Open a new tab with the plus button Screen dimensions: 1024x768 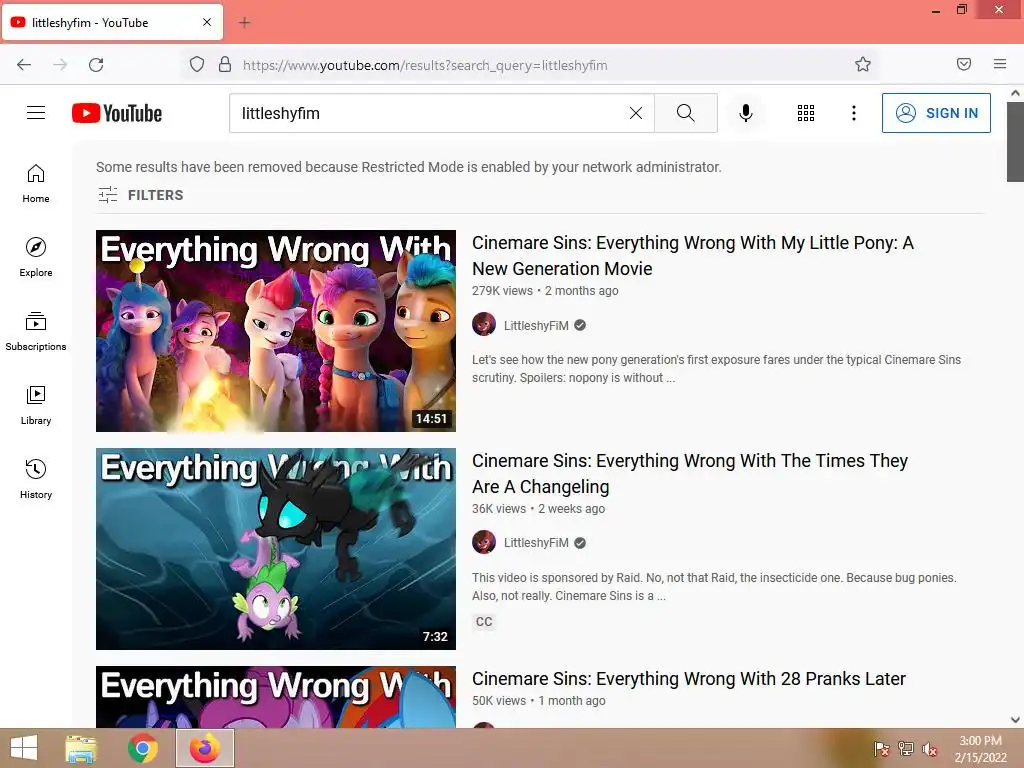coord(244,23)
